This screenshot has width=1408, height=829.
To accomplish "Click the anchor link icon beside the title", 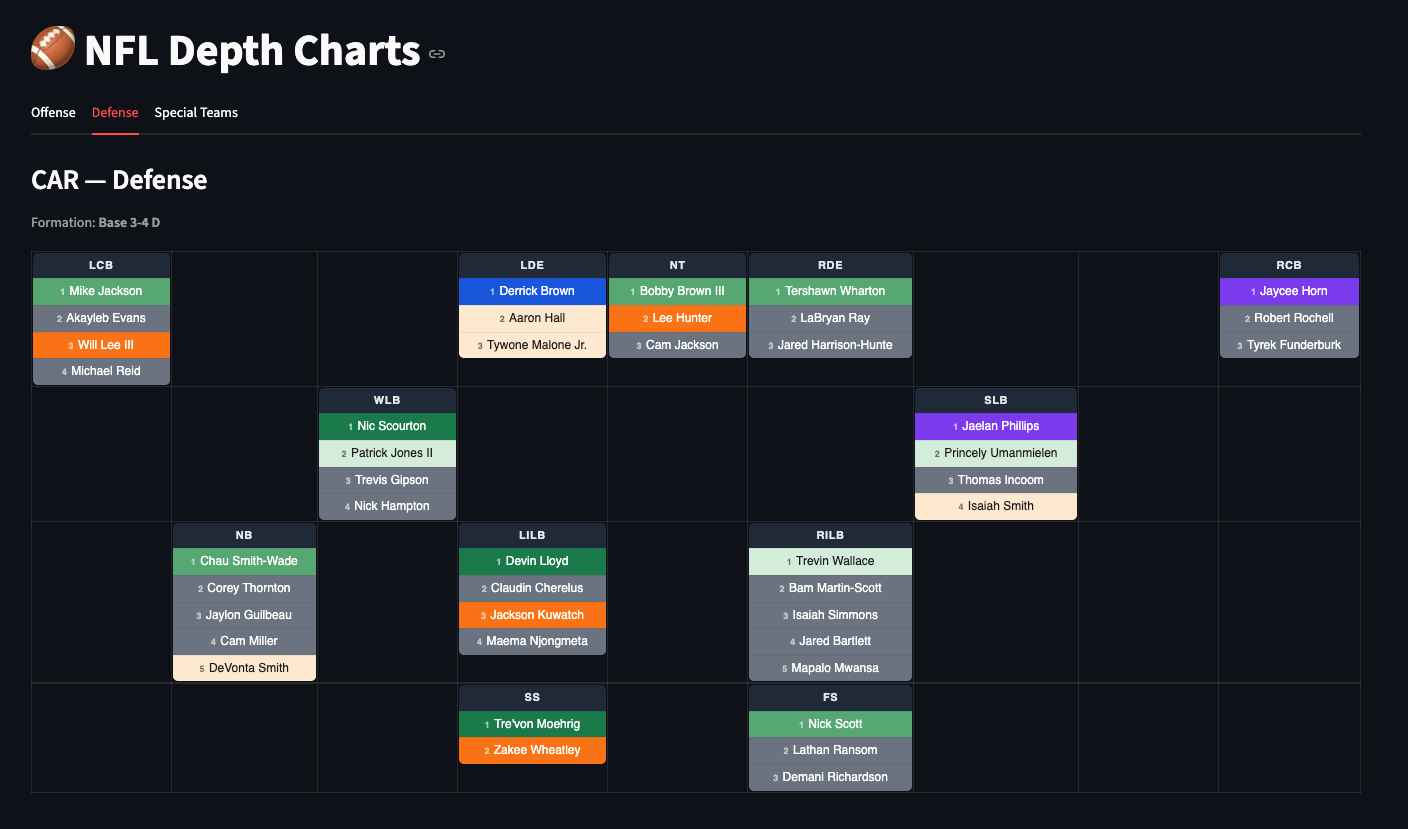I will click(x=437, y=54).
